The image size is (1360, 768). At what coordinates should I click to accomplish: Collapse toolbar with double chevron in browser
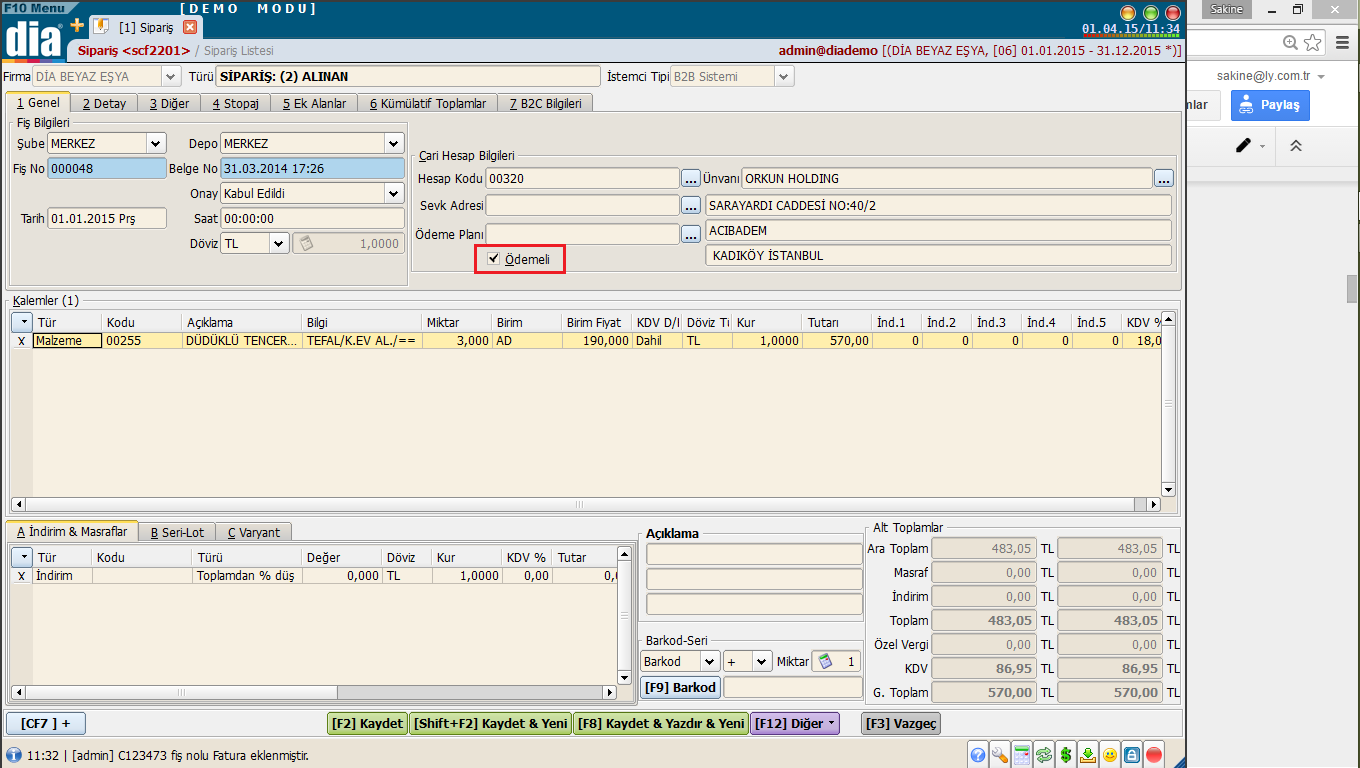point(1295,145)
